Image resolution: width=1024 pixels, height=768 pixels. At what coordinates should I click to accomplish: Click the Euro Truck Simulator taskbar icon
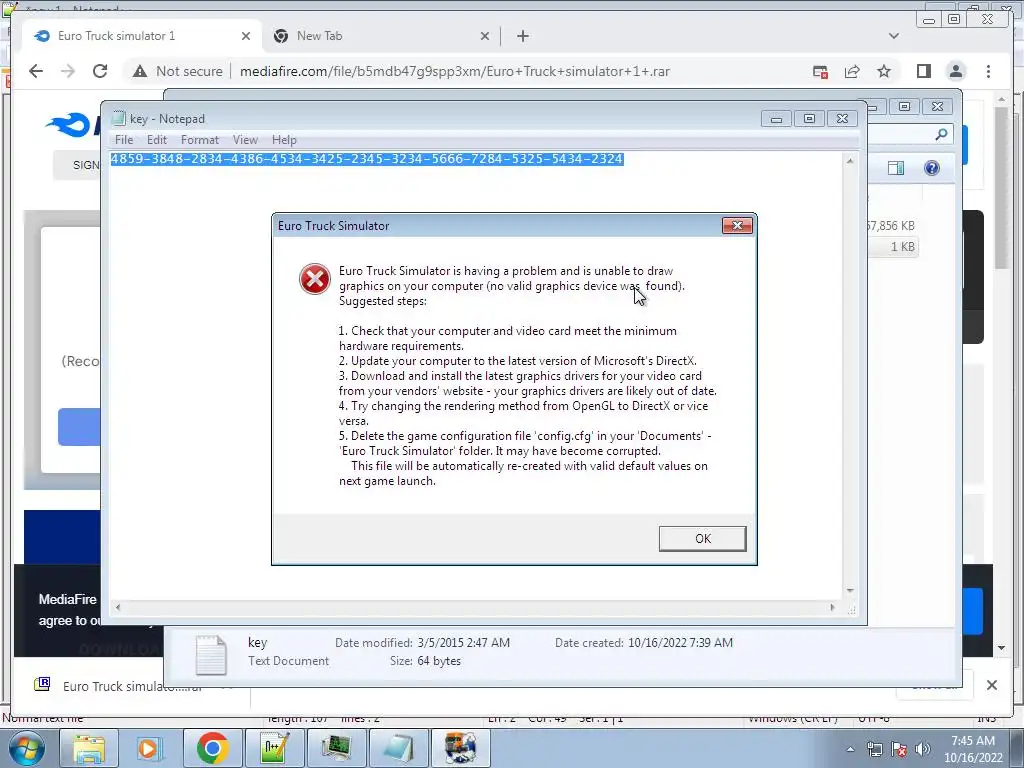(460, 748)
